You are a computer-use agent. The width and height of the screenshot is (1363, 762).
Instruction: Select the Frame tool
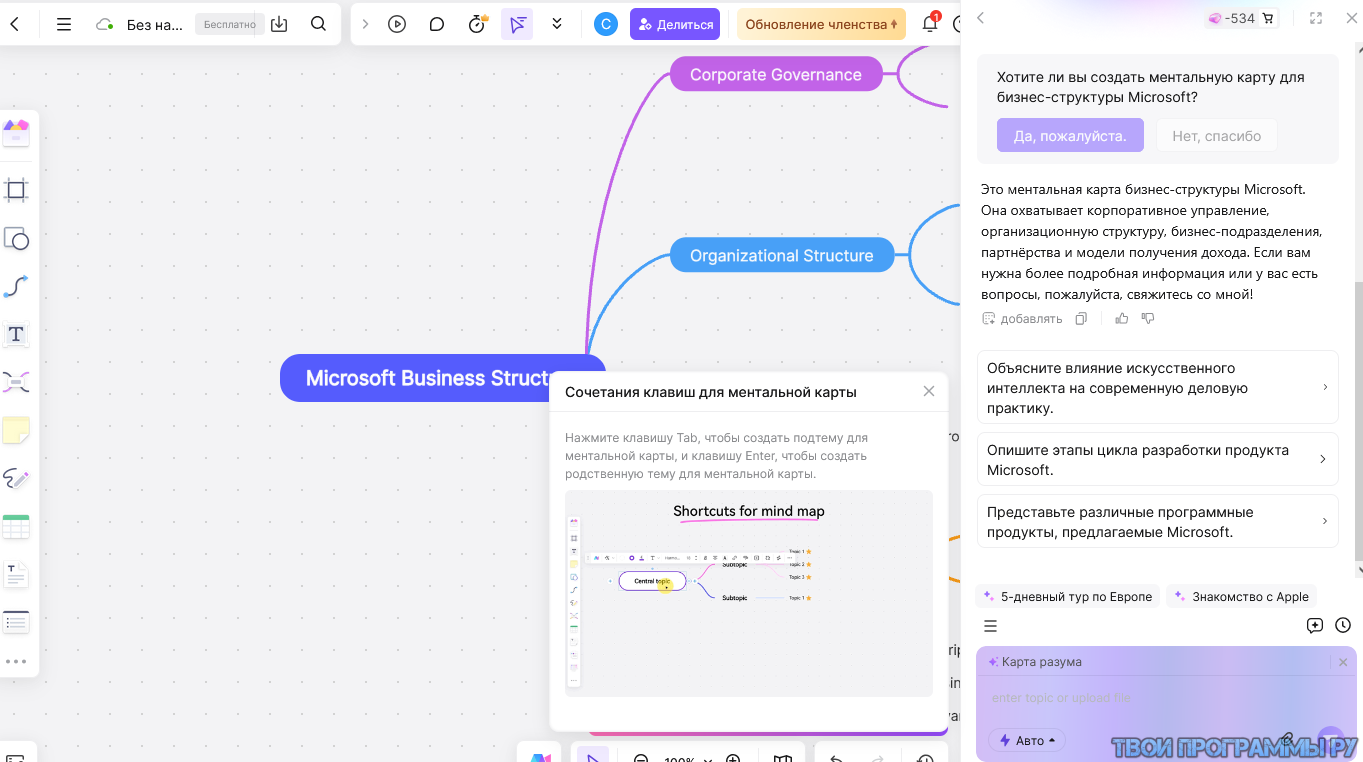click(x=16, y=189)
